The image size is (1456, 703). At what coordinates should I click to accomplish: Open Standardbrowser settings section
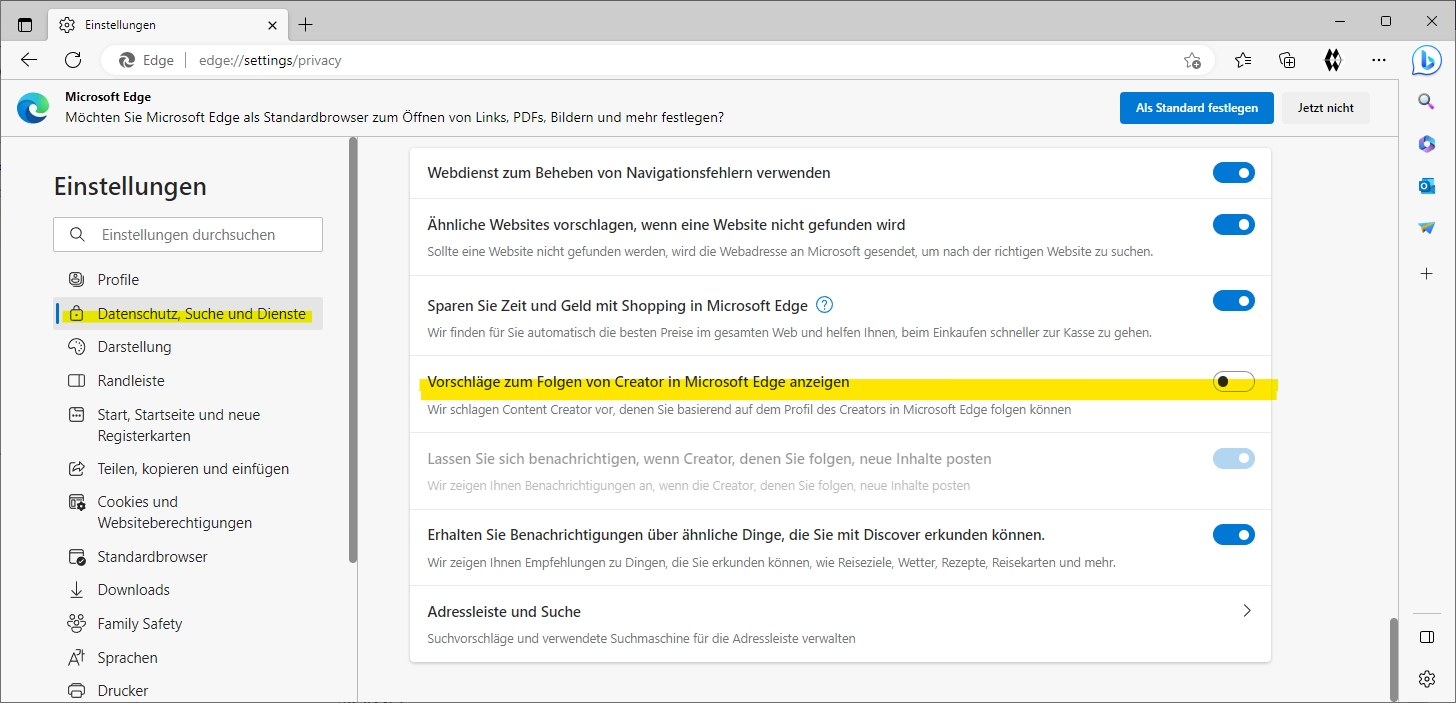point(189,557)
